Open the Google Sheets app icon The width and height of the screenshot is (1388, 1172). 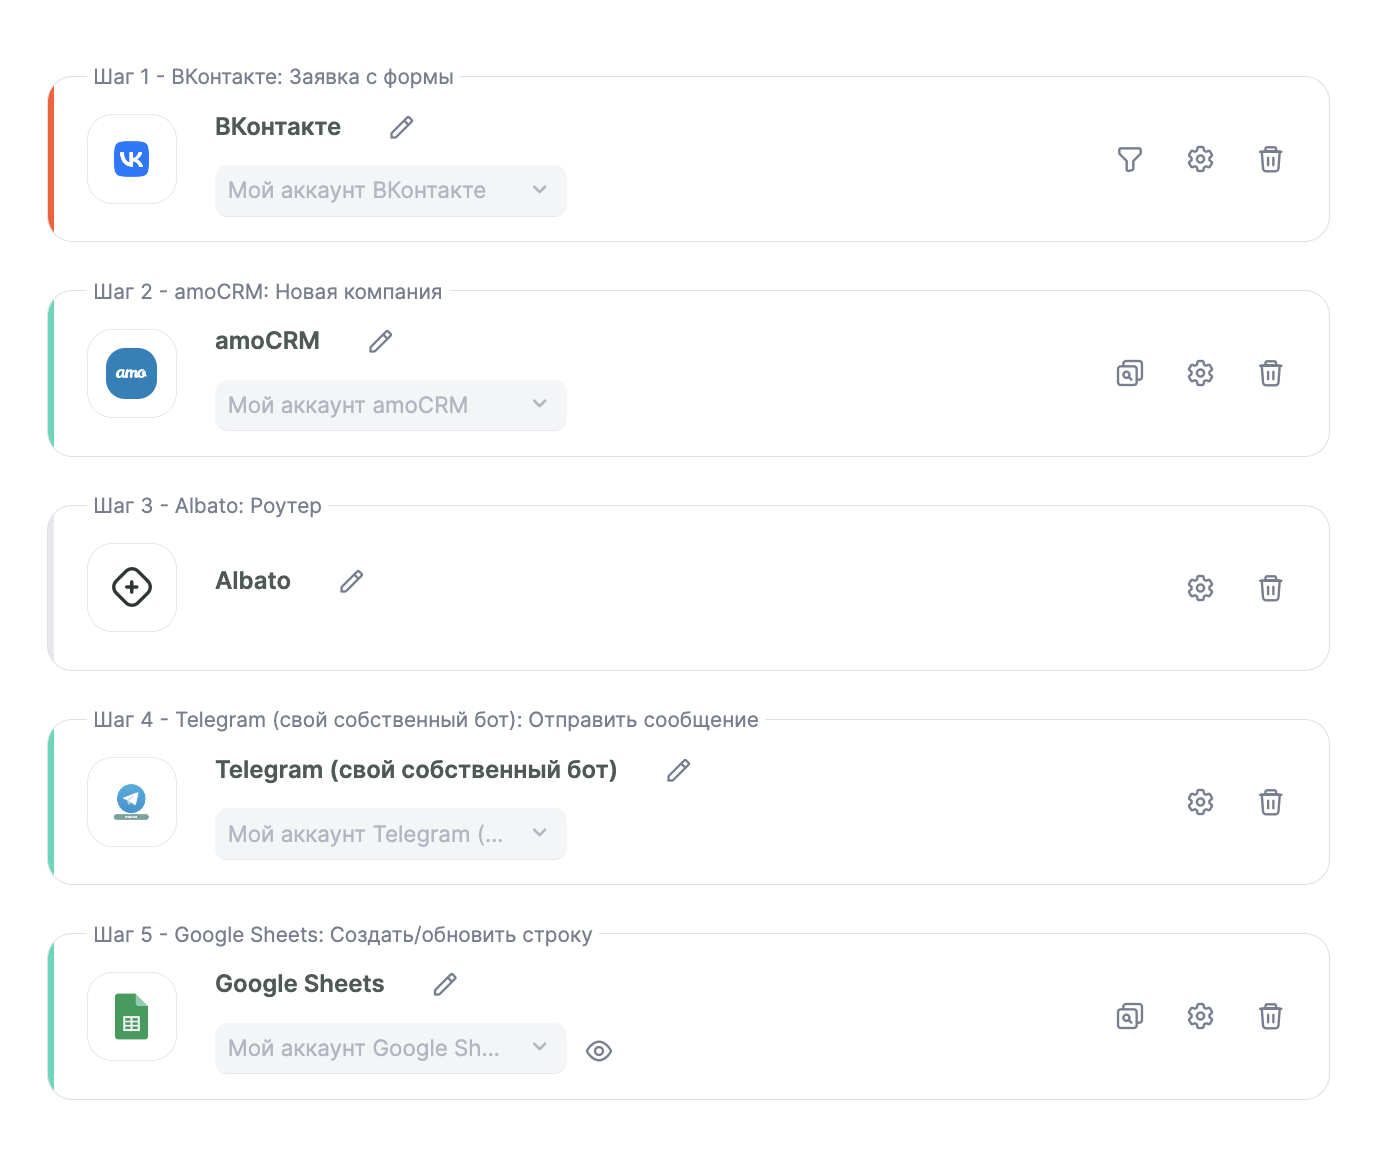(132, 1016)
